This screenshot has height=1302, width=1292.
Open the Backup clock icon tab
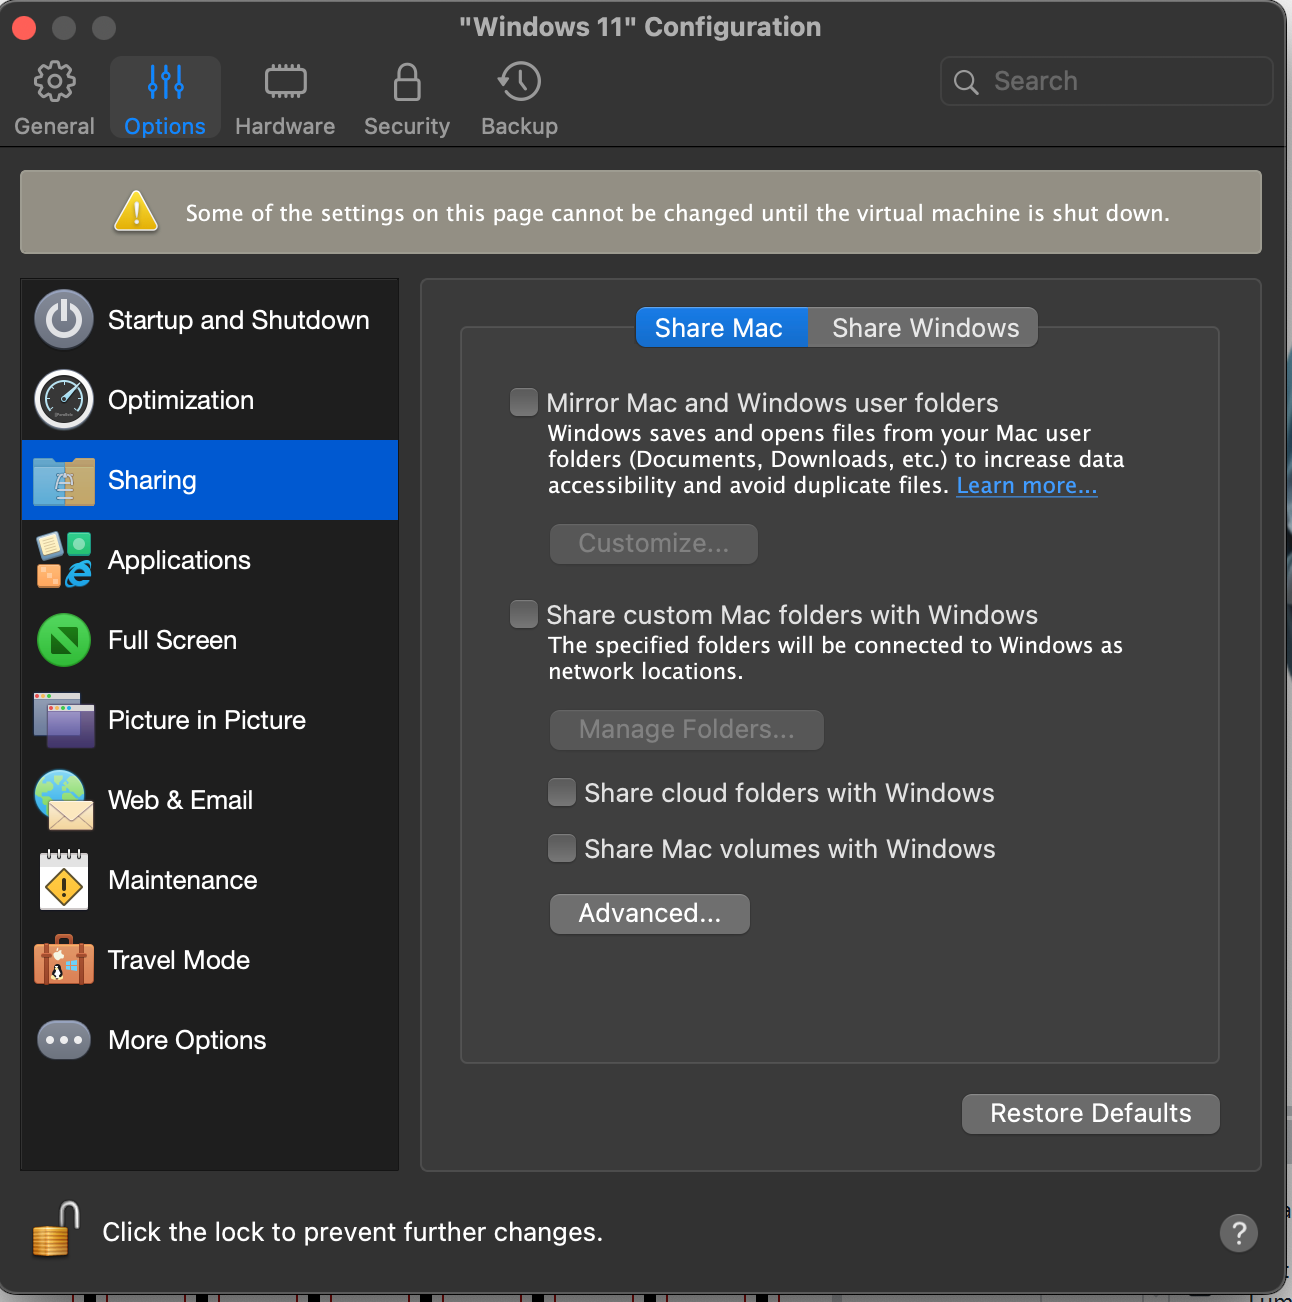pos(519,82)
